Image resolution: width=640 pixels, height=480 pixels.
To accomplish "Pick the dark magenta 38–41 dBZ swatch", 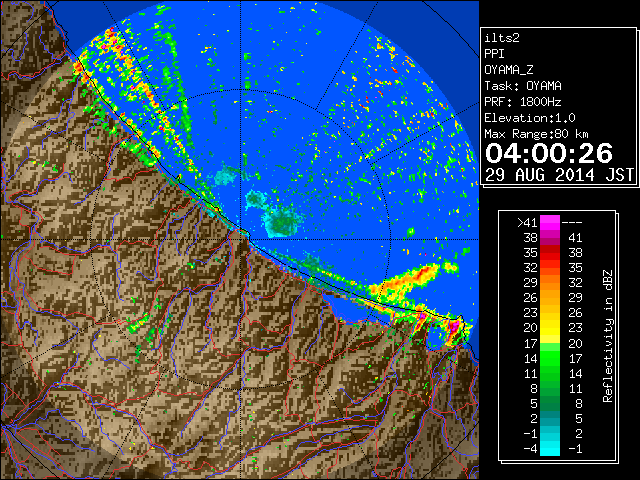I will (550, 238).
